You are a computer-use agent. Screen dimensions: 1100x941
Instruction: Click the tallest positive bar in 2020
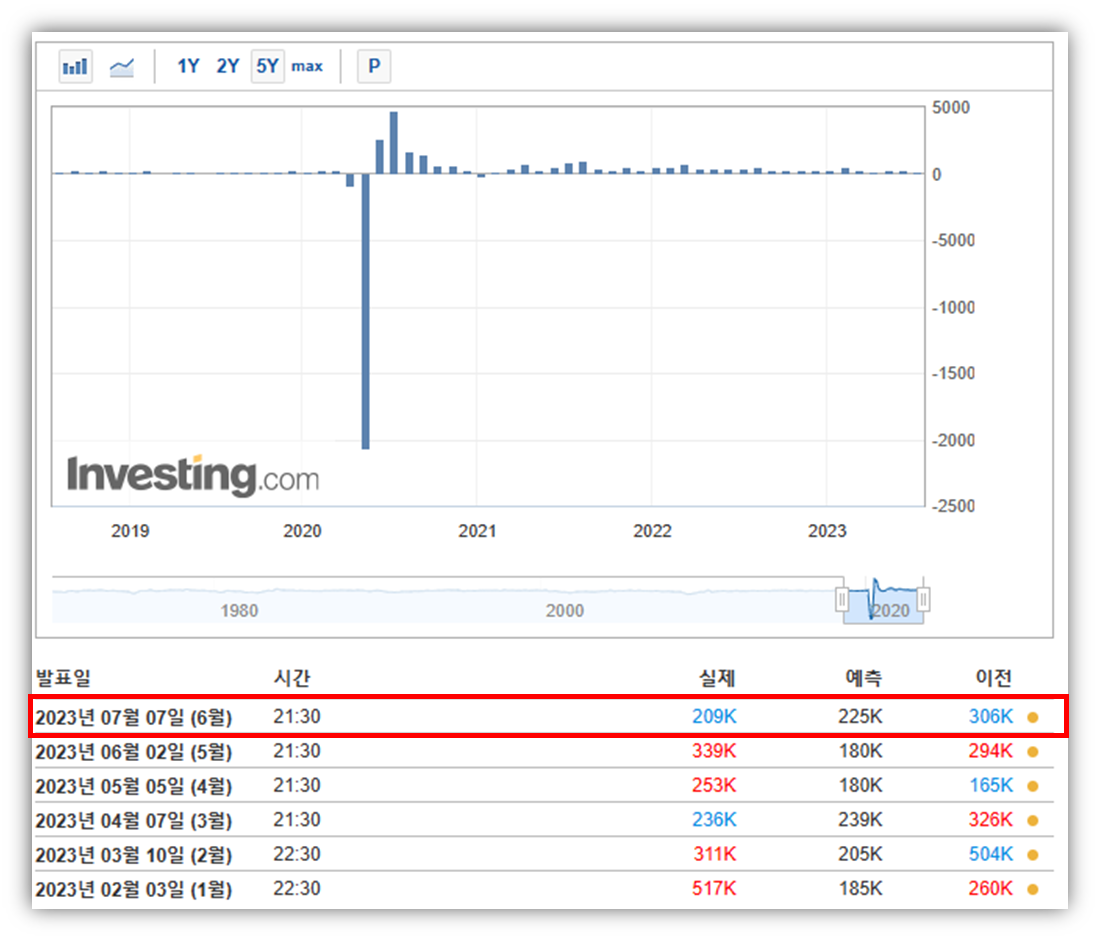click(394, 142)
